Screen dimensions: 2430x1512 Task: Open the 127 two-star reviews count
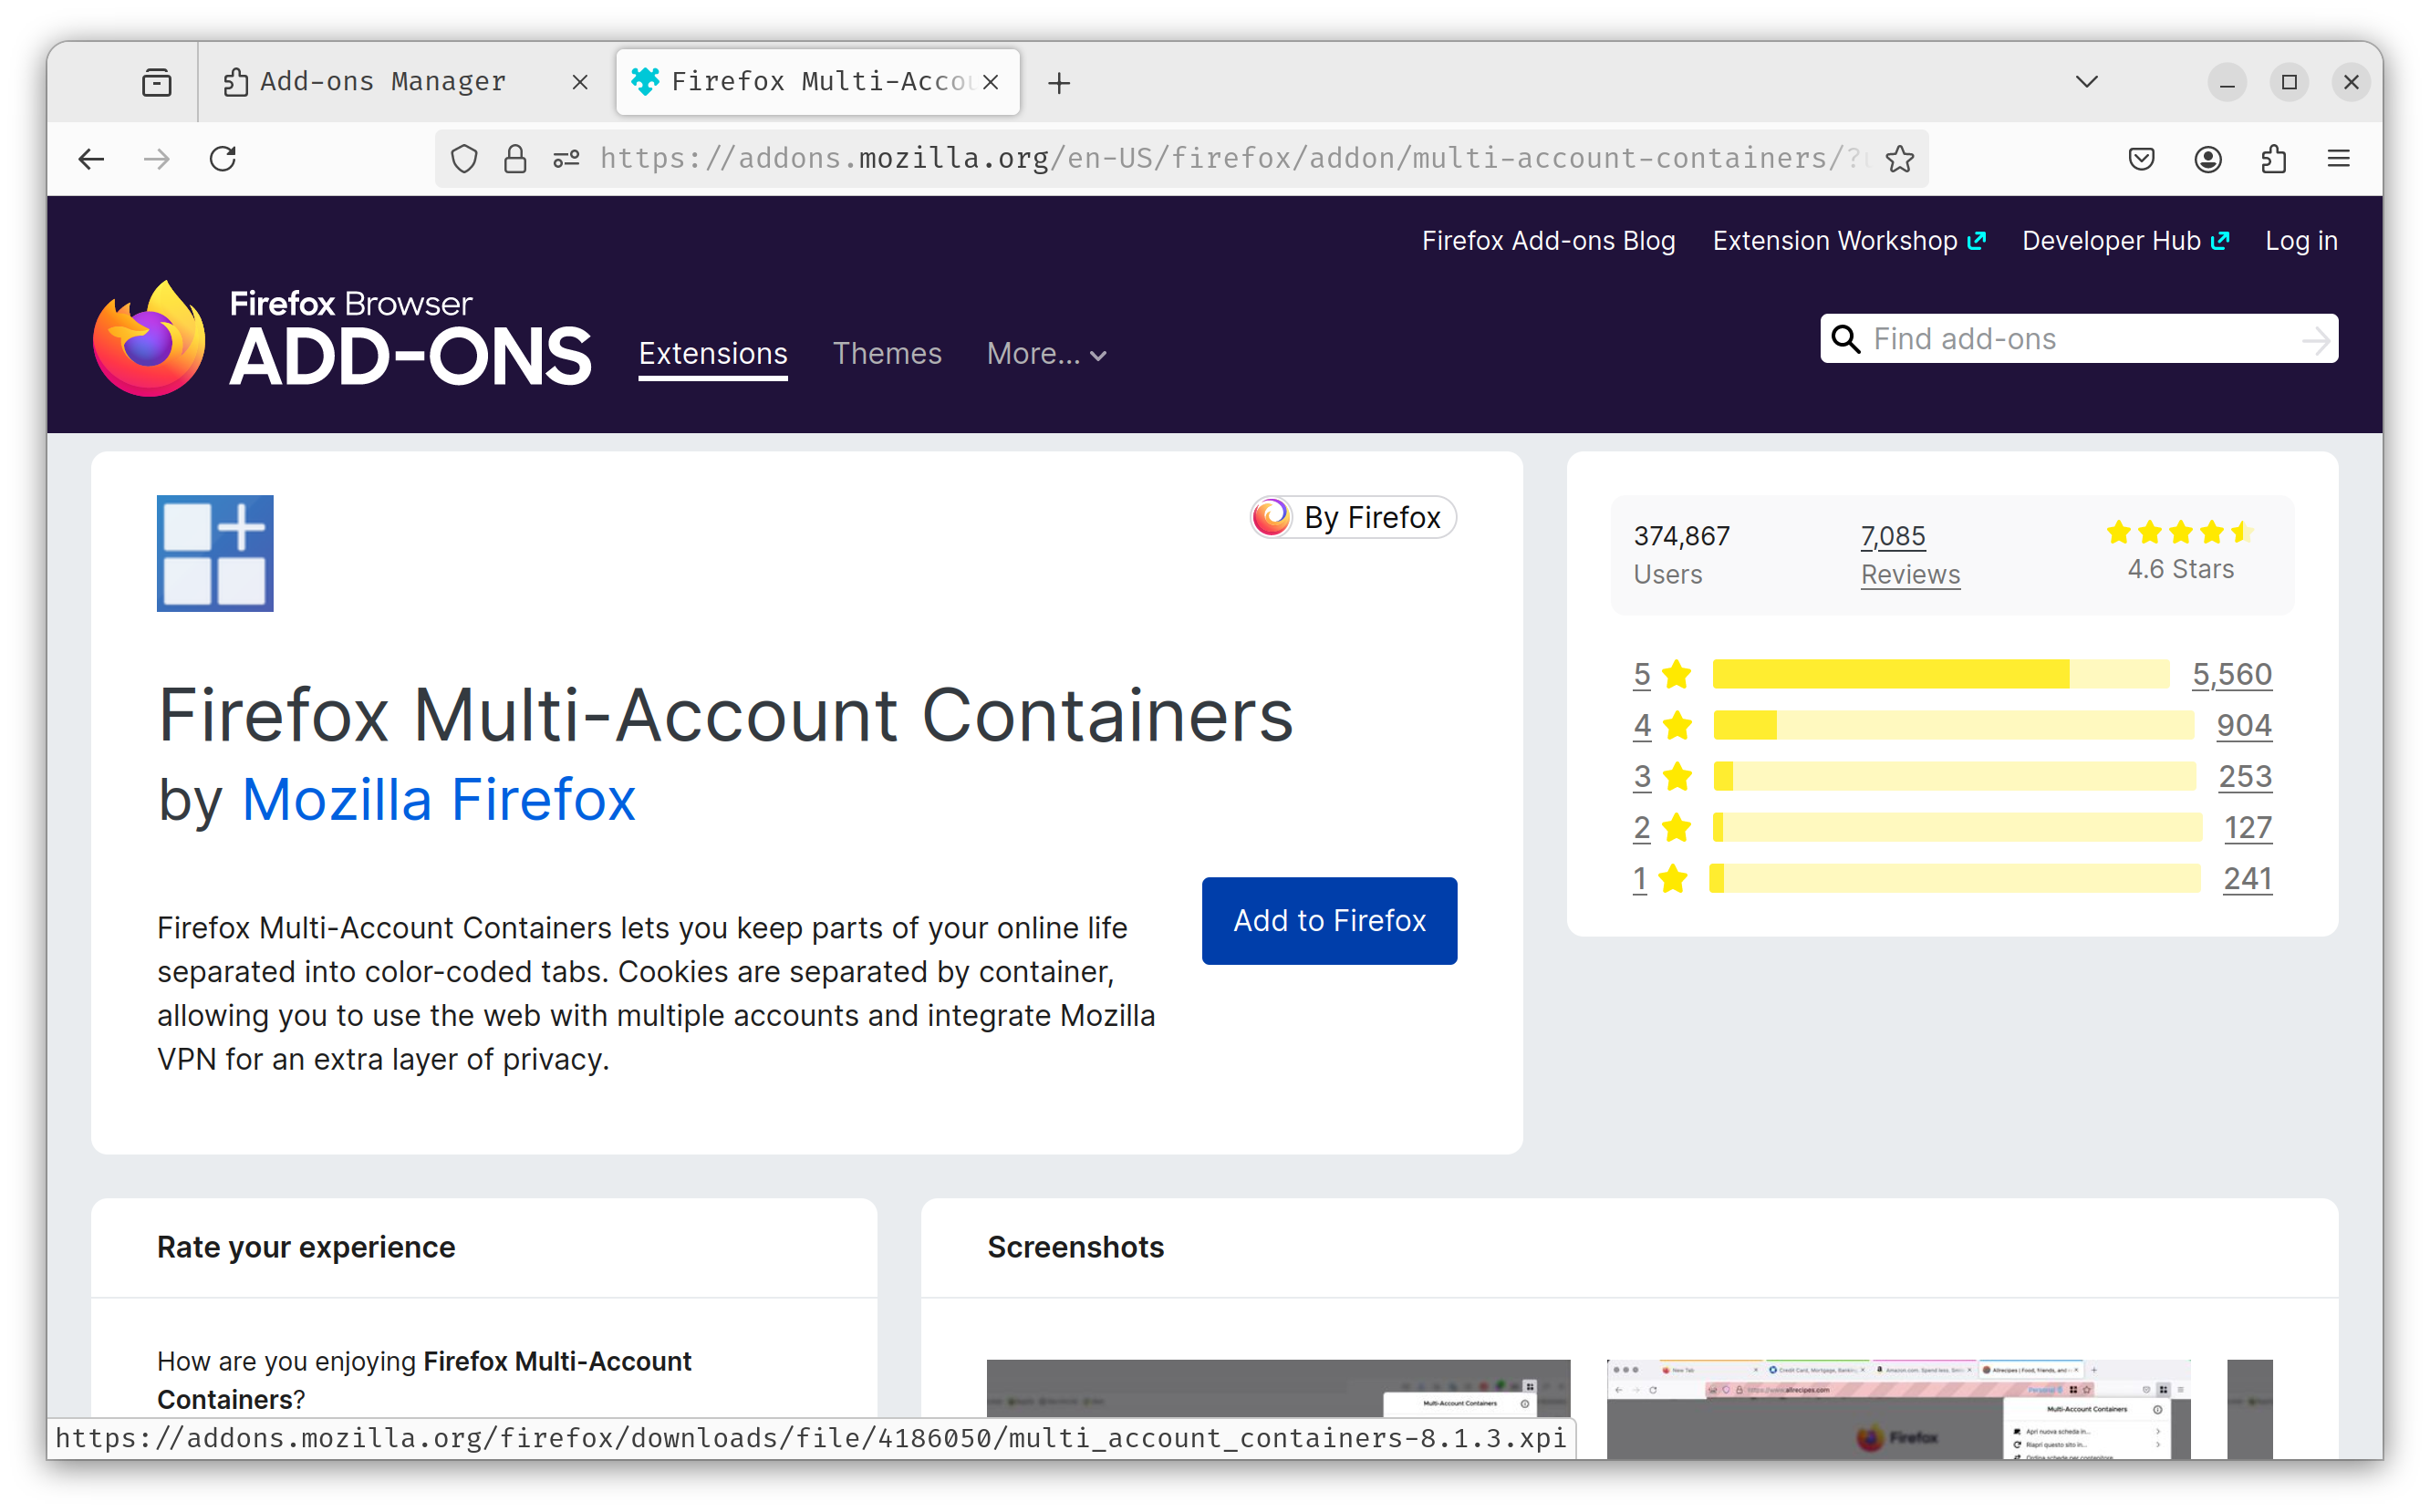[2248, 827]
